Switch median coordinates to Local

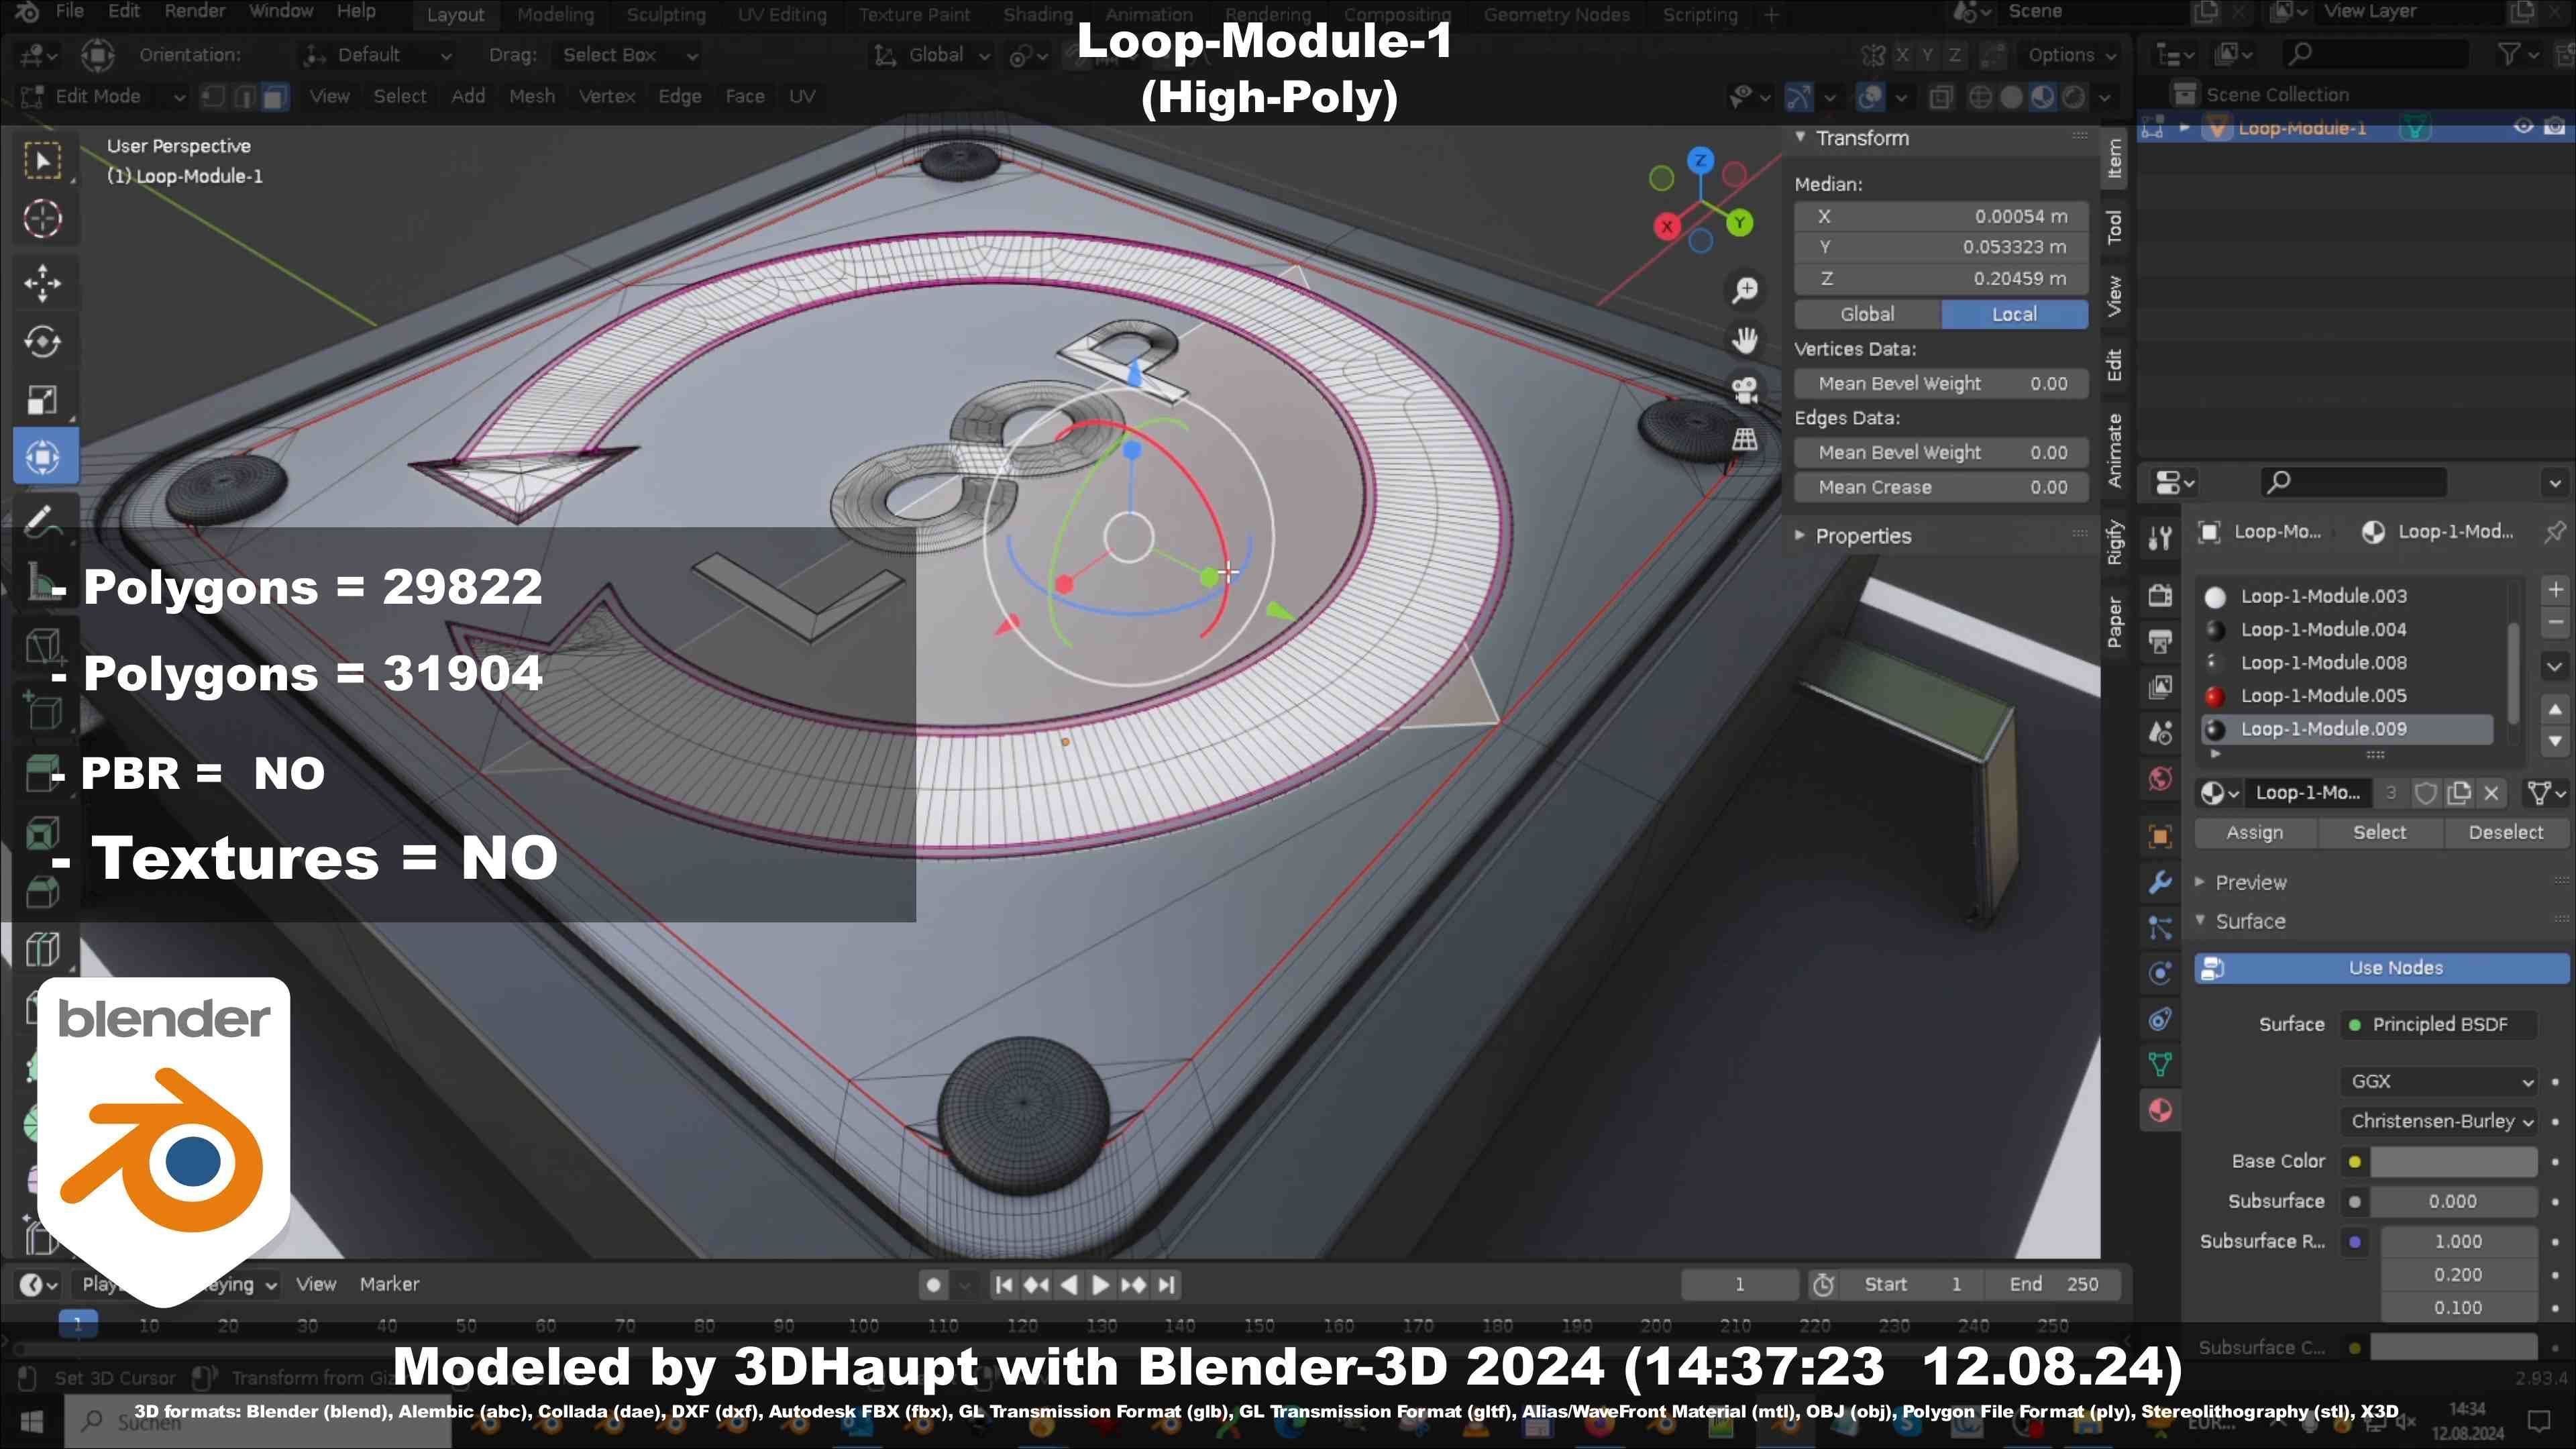click(2014, 314)
